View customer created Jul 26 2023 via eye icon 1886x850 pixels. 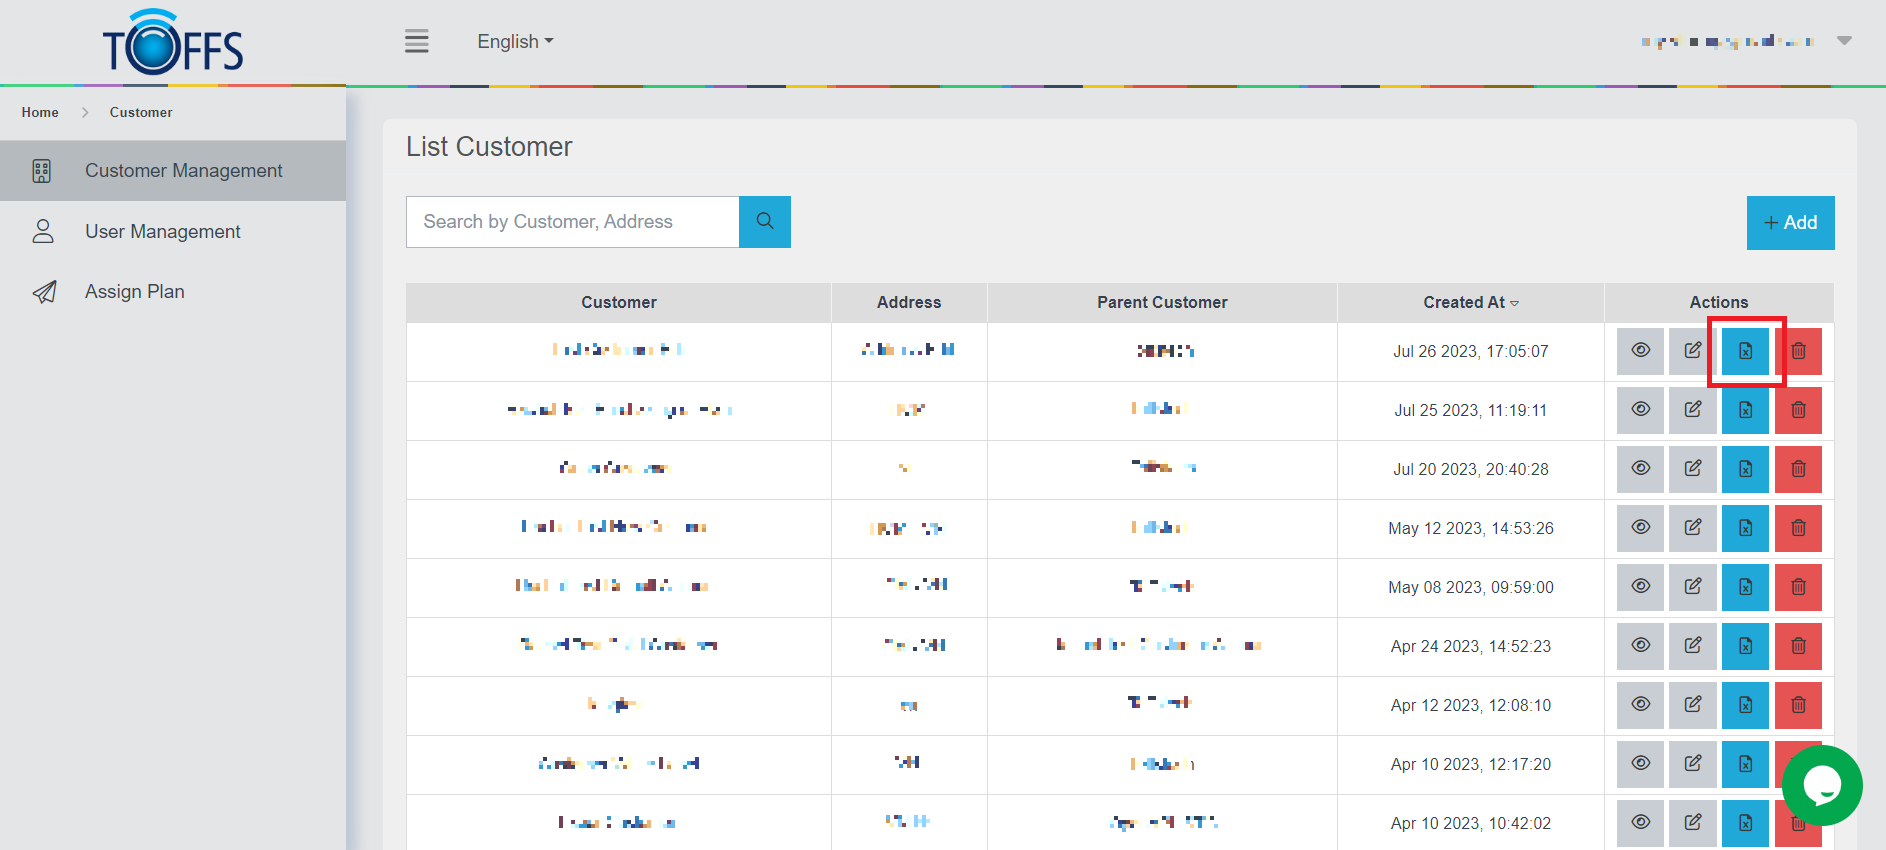click(1640, 351)
